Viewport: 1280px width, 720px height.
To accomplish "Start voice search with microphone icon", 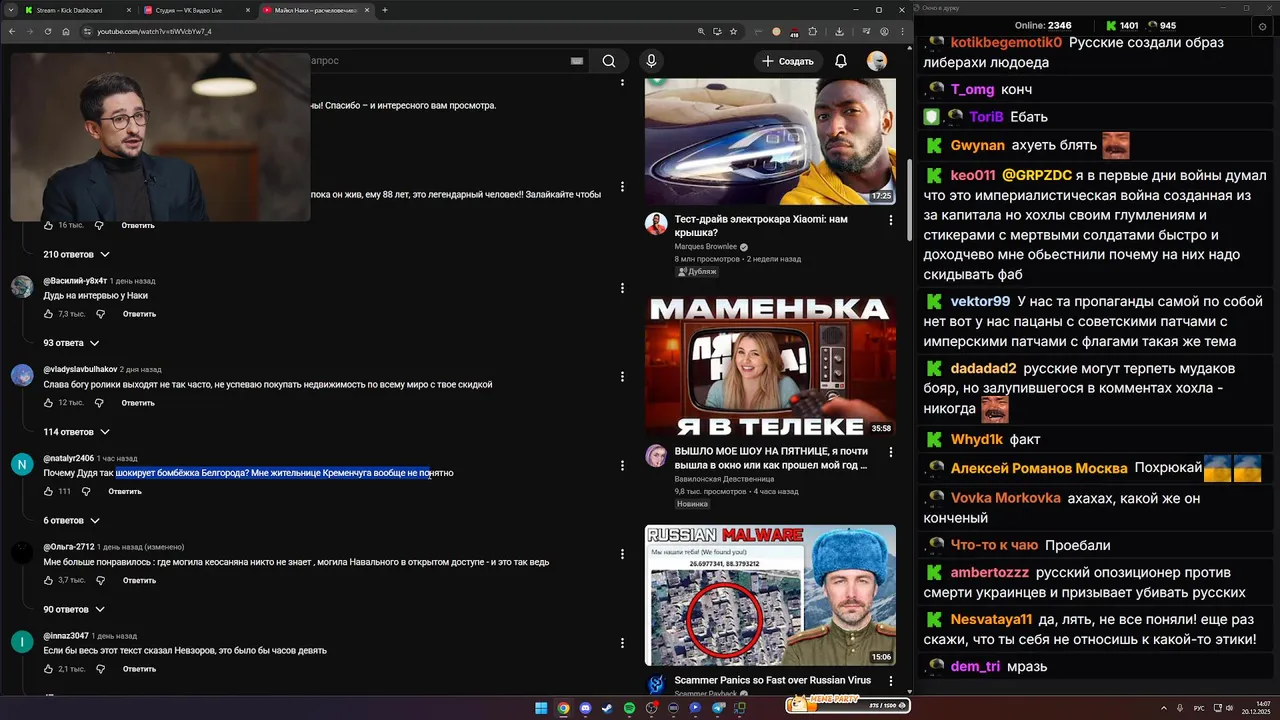I will pyautogui.click(x=651, y=61).
